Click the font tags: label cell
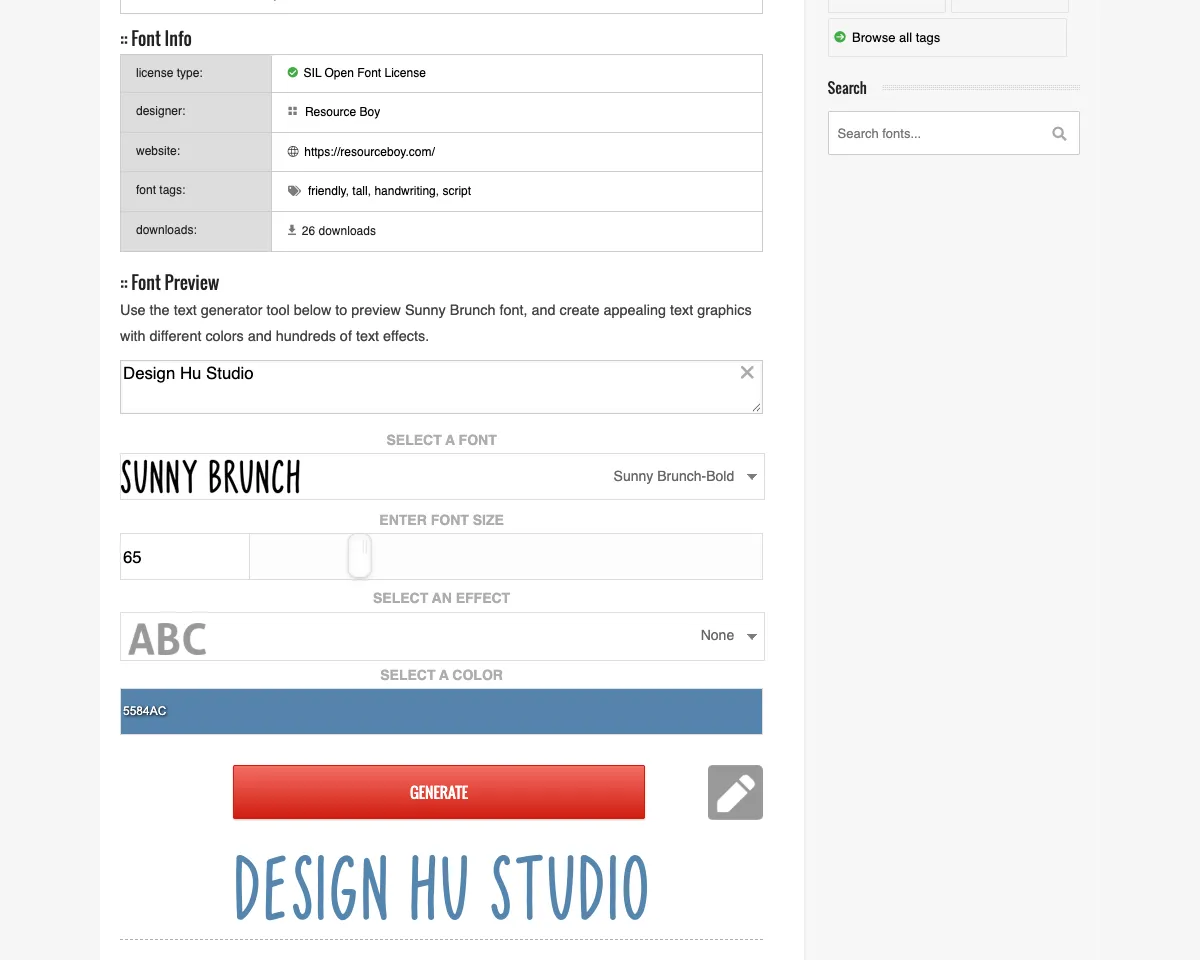The image size is (1200, 960). (x=196, y=191)
